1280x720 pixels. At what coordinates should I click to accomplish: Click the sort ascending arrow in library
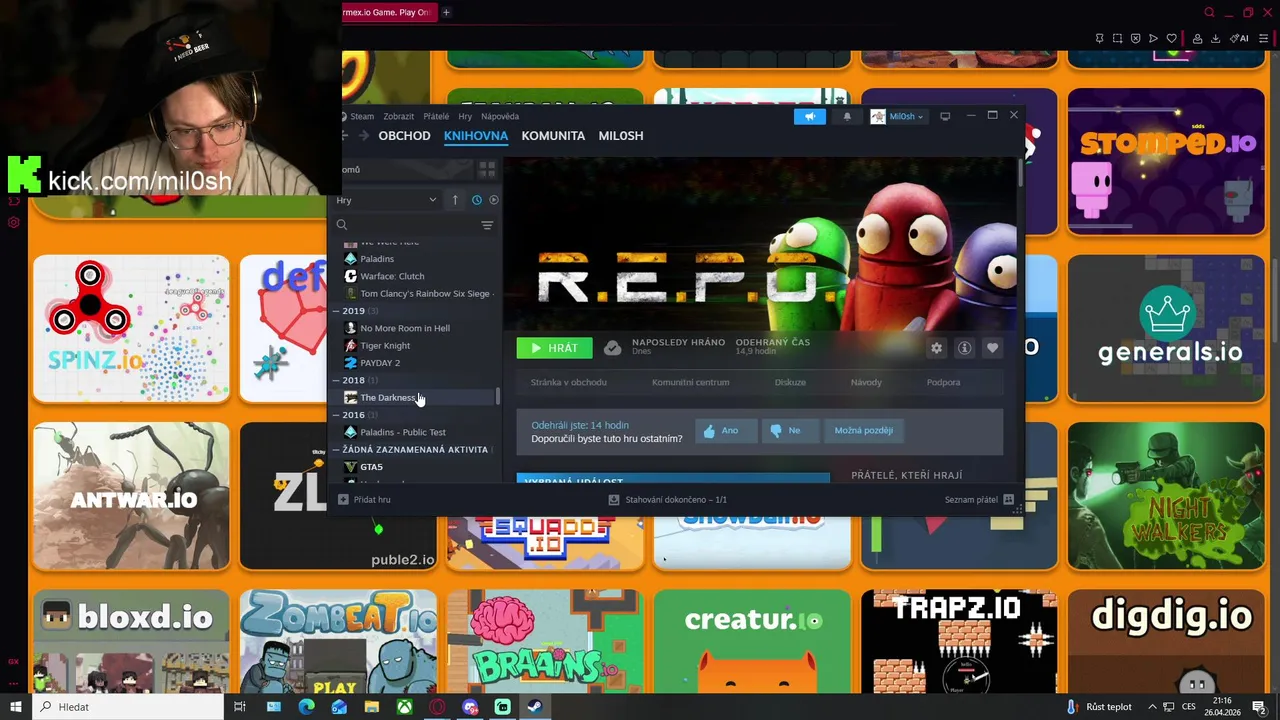tap(455, 200)
